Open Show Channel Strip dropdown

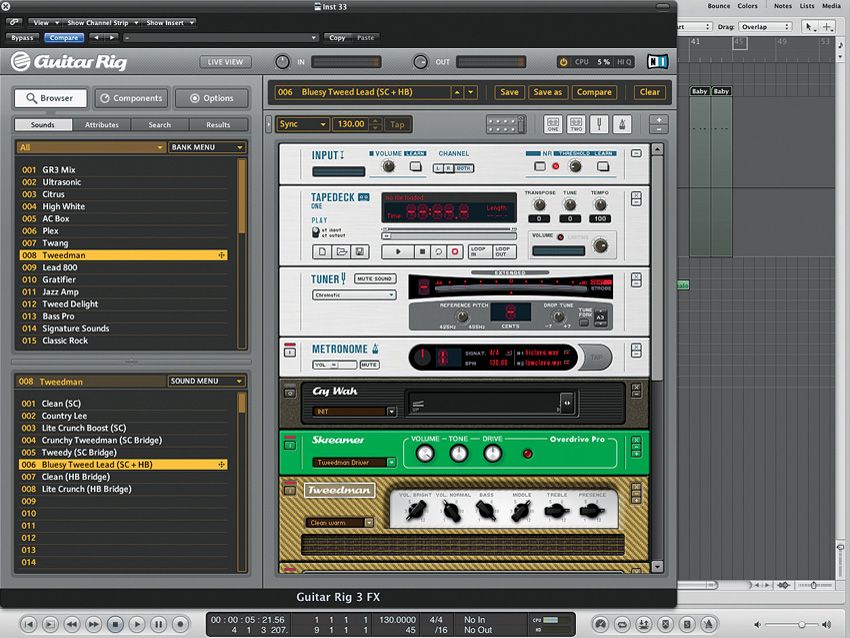(101, 23)
